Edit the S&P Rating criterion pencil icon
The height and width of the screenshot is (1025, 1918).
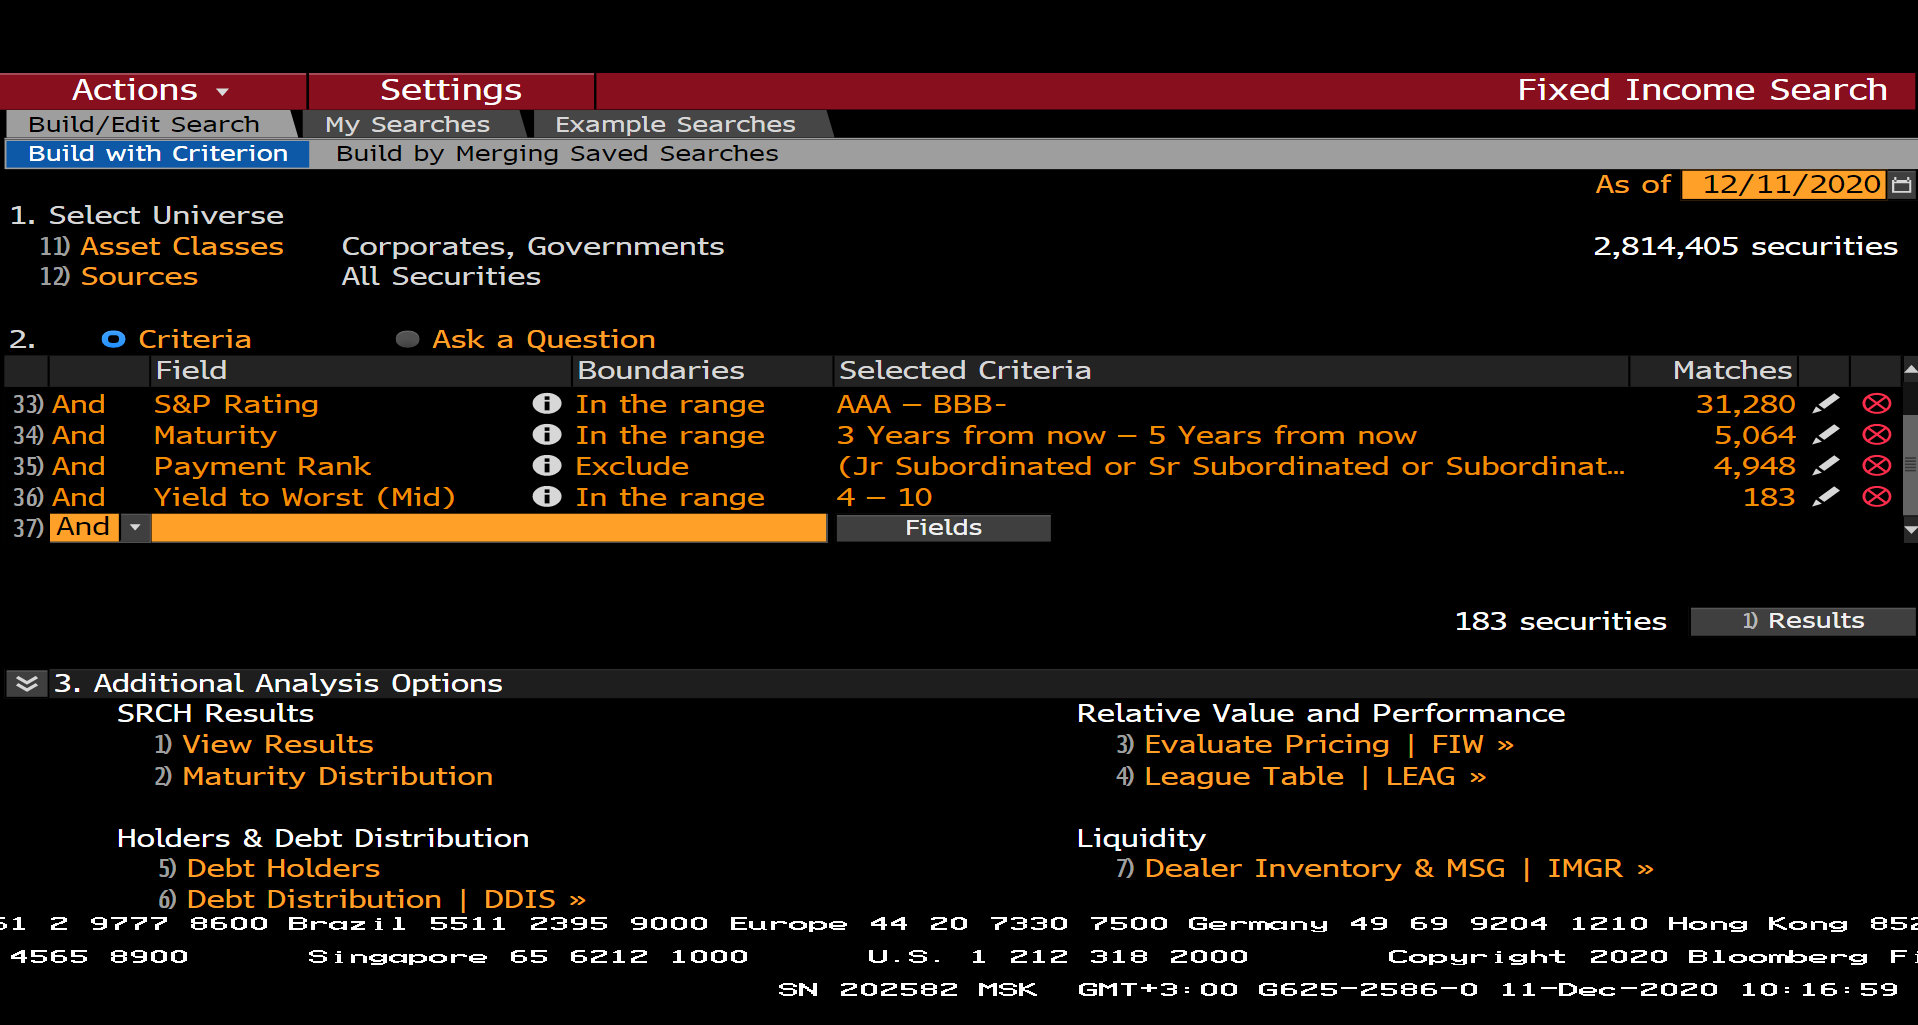click(x=1826, y=404)
